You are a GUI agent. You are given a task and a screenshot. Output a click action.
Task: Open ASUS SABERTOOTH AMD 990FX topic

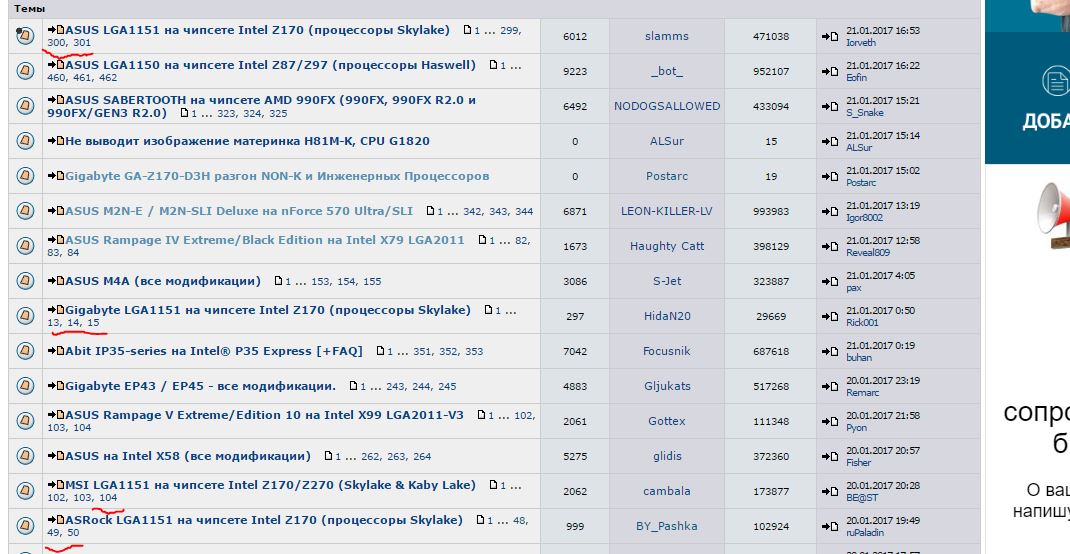[x=261, y=106]
